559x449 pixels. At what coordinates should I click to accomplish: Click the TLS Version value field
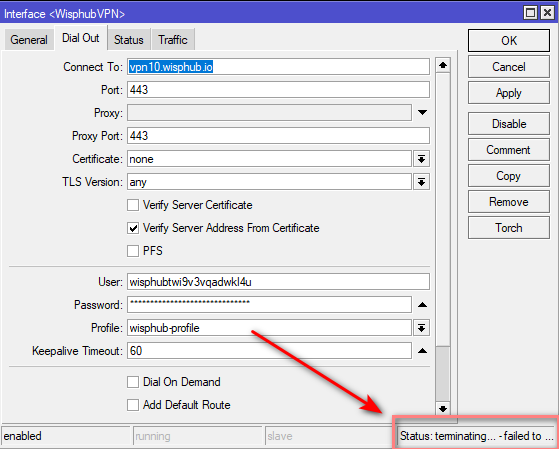[x=270, y=182]
